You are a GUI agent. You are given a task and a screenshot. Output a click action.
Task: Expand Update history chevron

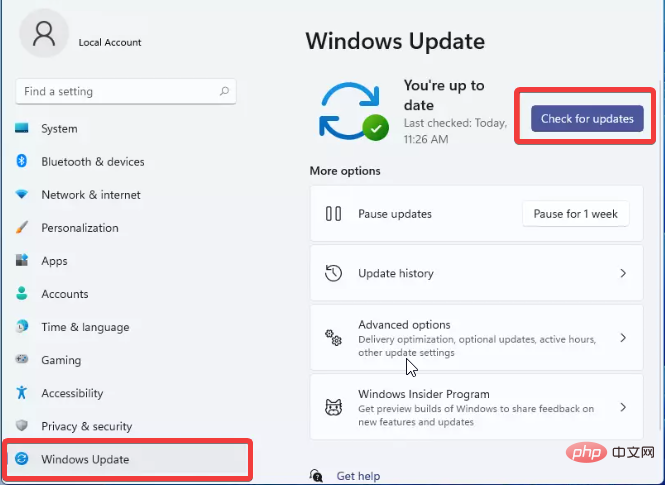click(x=623, y=273)
